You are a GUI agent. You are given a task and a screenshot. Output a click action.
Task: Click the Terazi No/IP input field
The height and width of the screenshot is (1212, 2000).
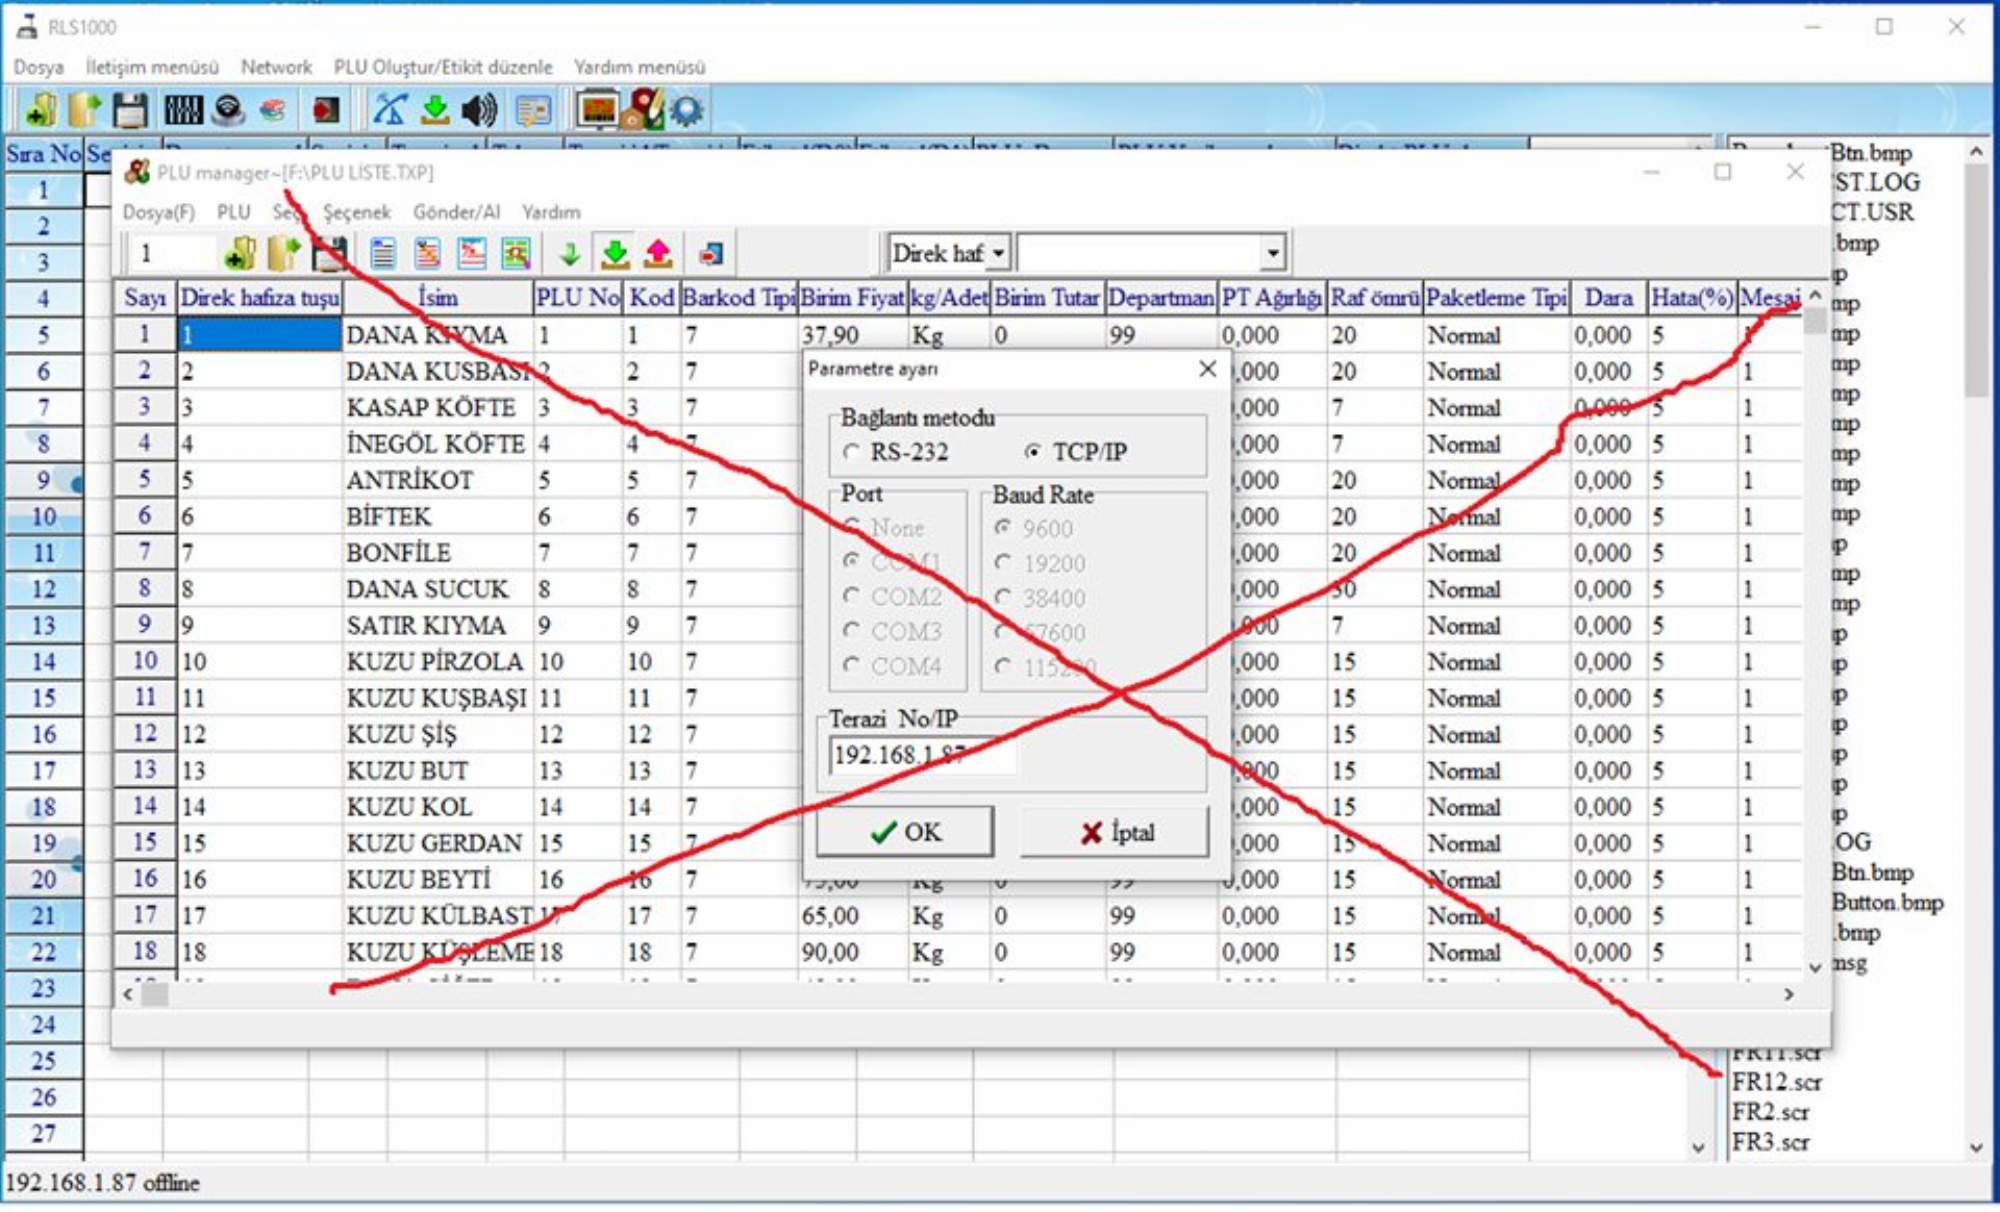pyautogui.click(x=922, y=755)
